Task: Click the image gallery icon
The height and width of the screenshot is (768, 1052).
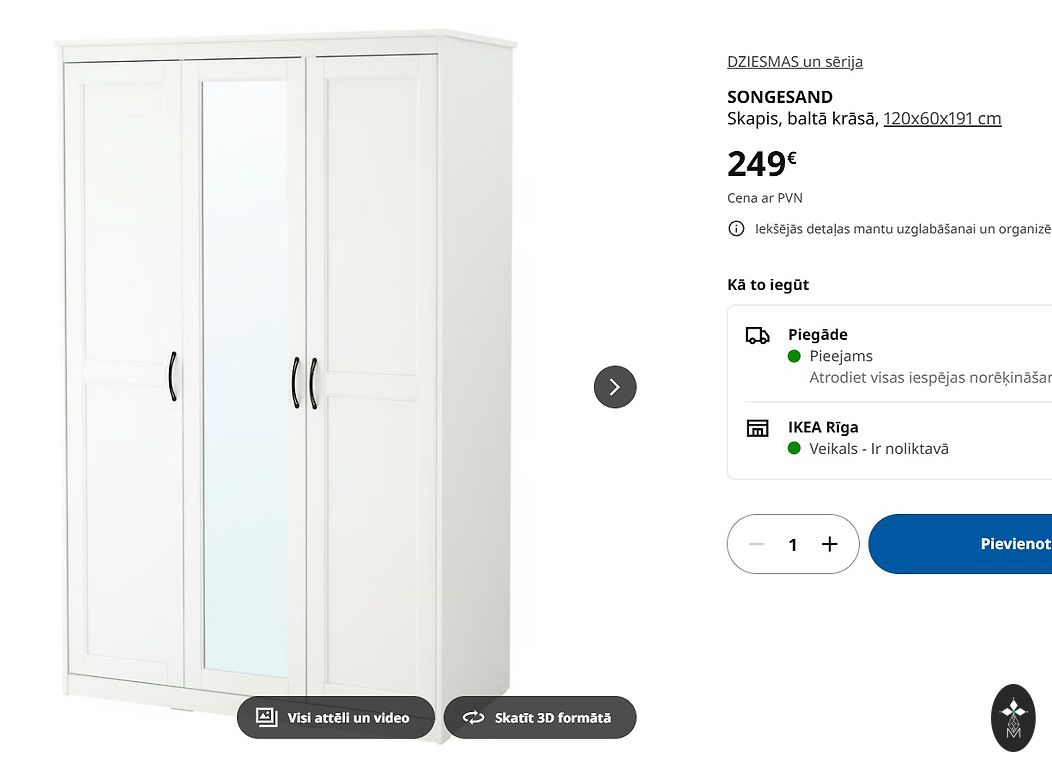Action: [267, 717]
